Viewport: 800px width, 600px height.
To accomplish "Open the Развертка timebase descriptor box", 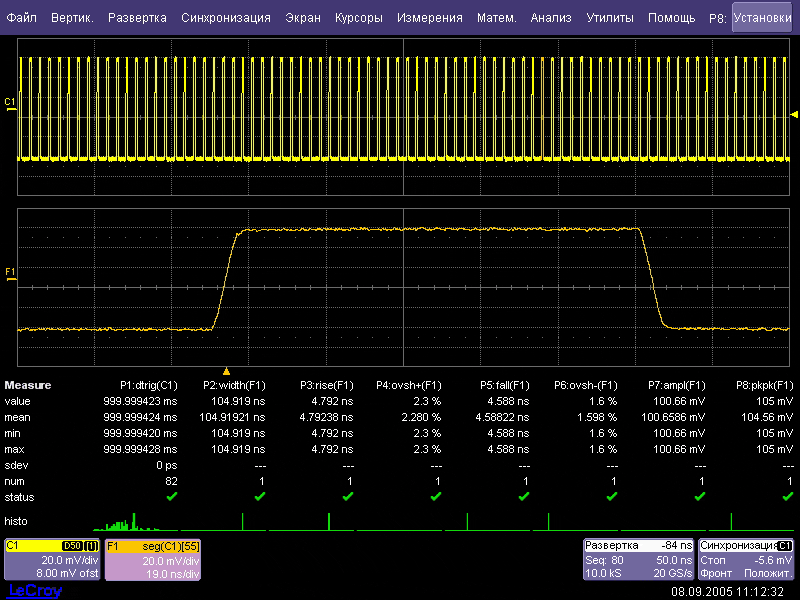I will tap(638, 560).
